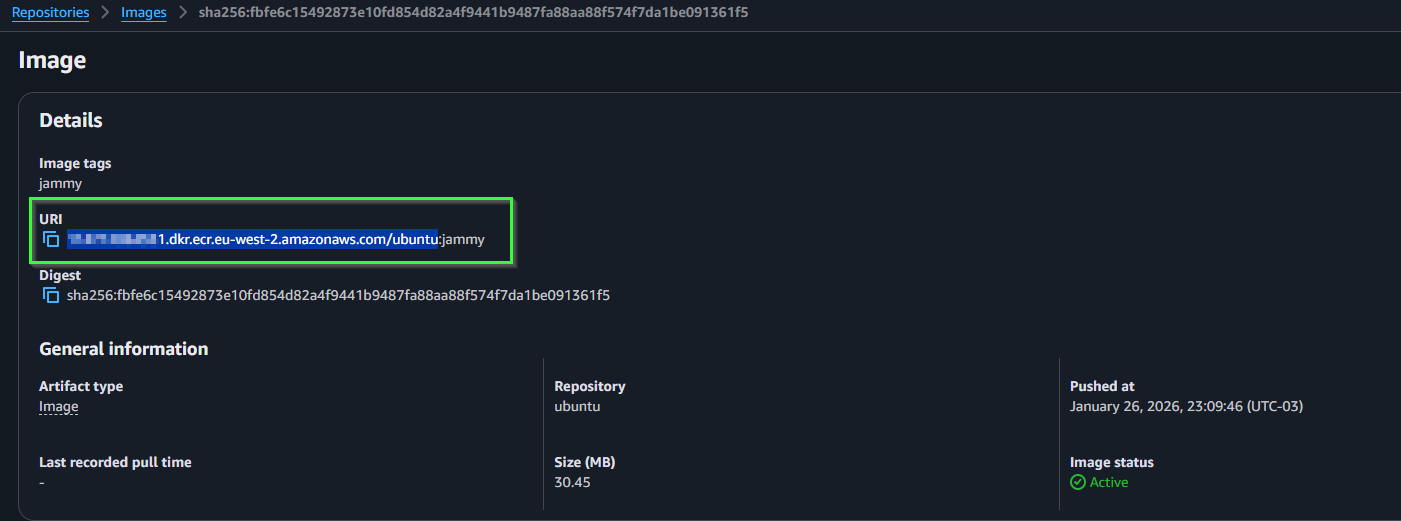The image size is (1401, 521).
Task: Copy the image URI using the copy icon
Action: point(51,240)
